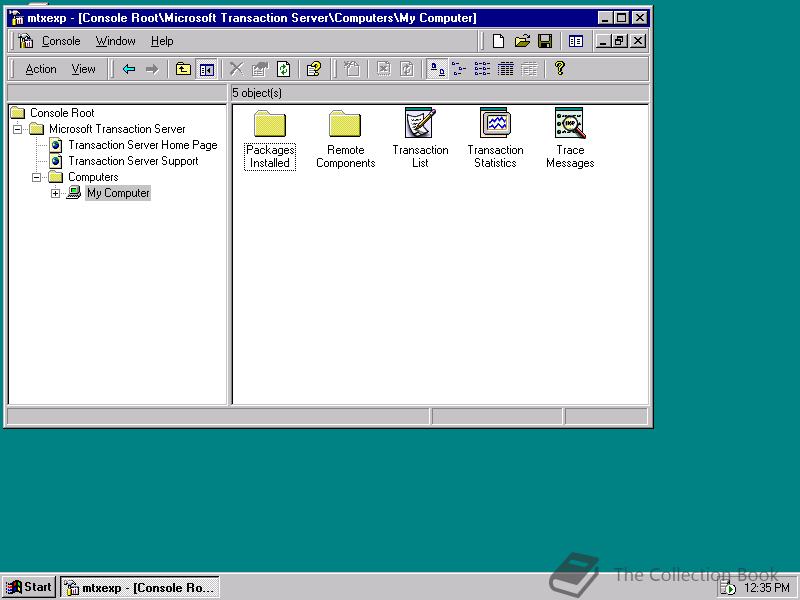This screenshot has width=800, height=600.
Task: Go back with the left arrow
Action: pyautogui.click(x=129, y=69)
